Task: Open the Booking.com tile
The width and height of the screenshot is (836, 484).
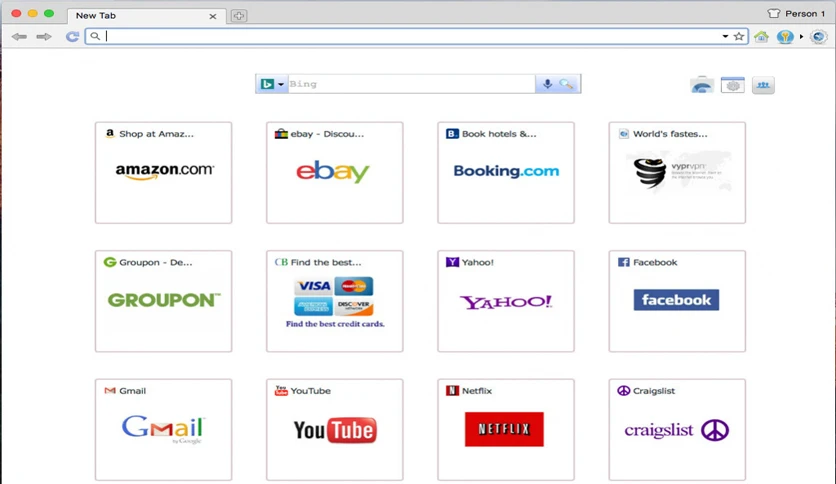Action: pyautogui.click(x=506, y=173)
